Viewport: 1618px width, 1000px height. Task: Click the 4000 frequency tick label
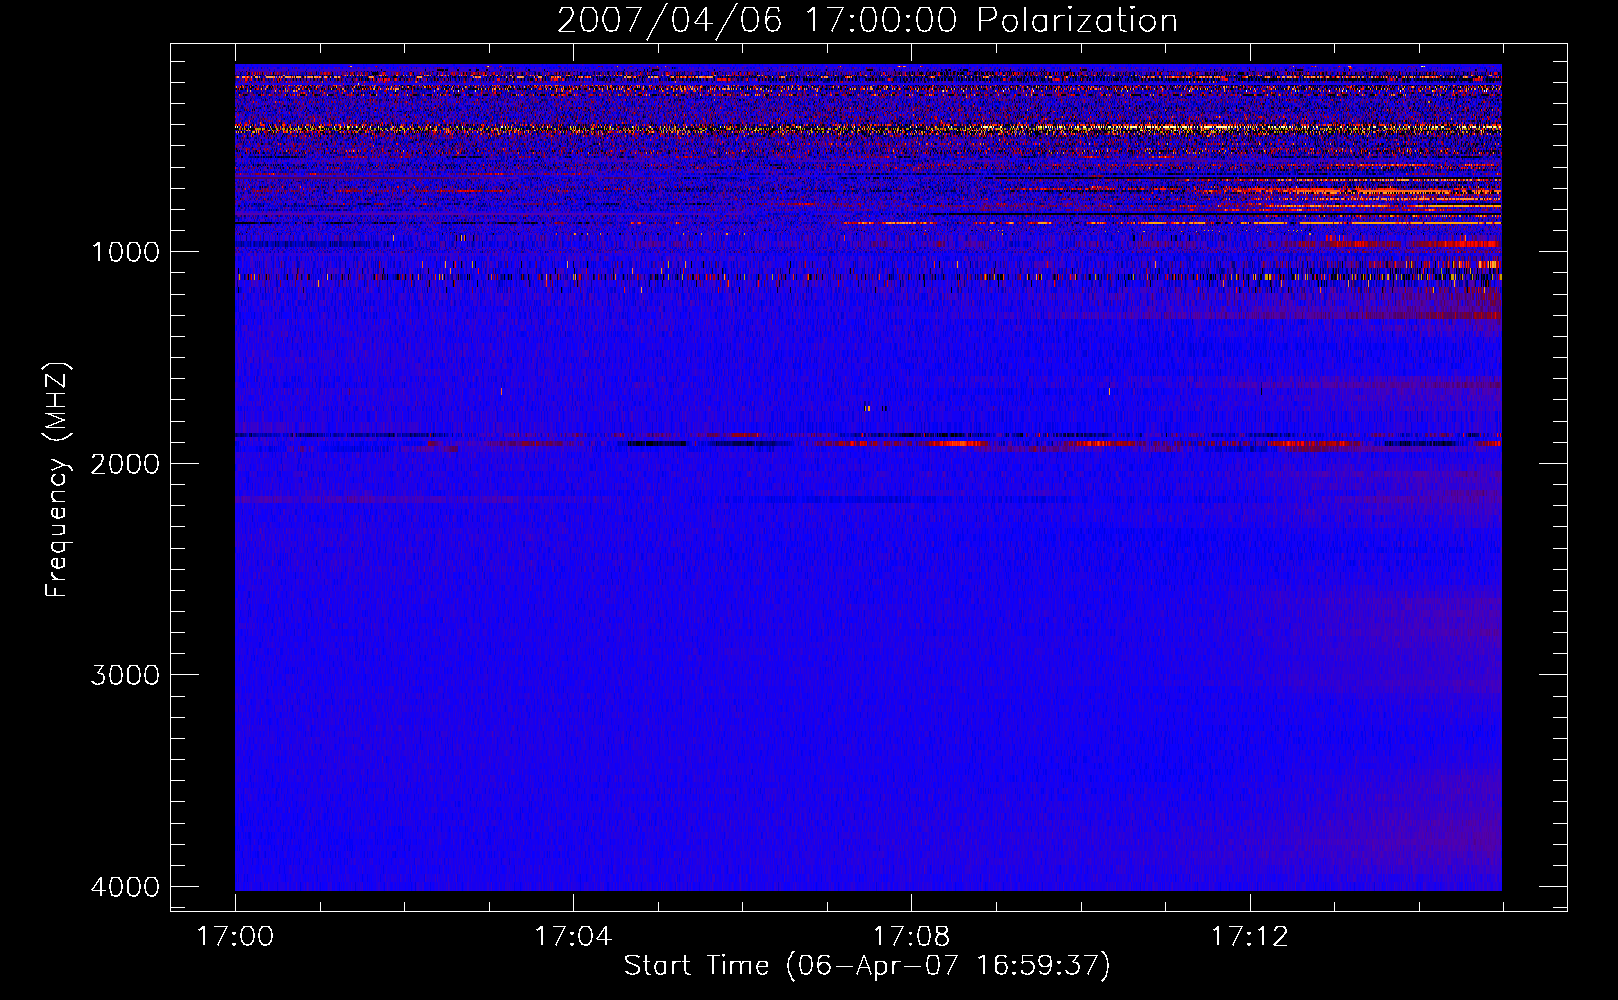pos(126,887)
